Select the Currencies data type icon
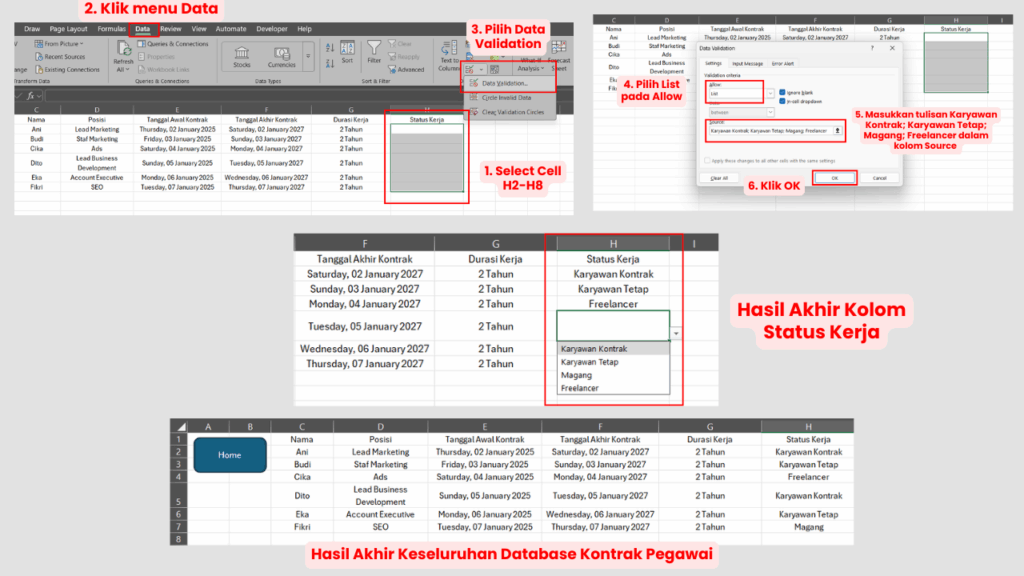Screen dimensions: 1024x576 point(283,55)
